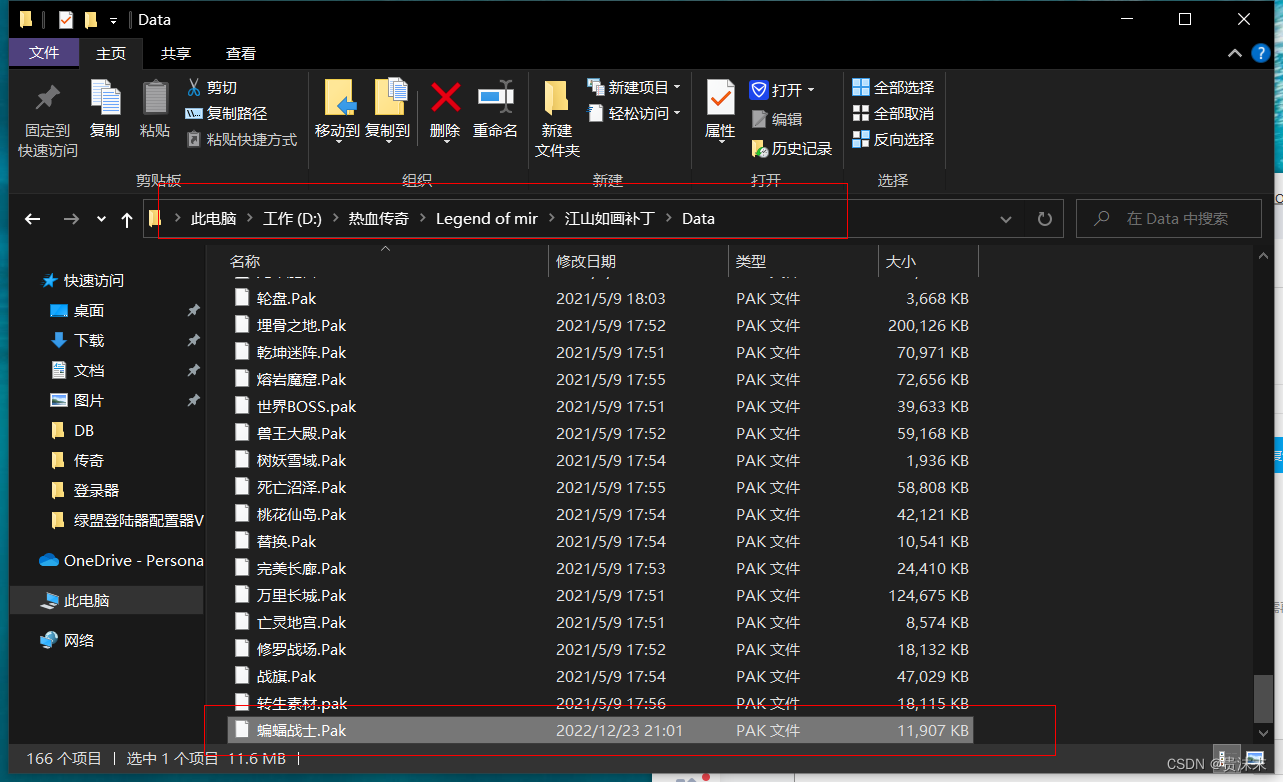Click the new folder icon in title bar
This screenshot has height=782, width=1283.
(91, 19)
